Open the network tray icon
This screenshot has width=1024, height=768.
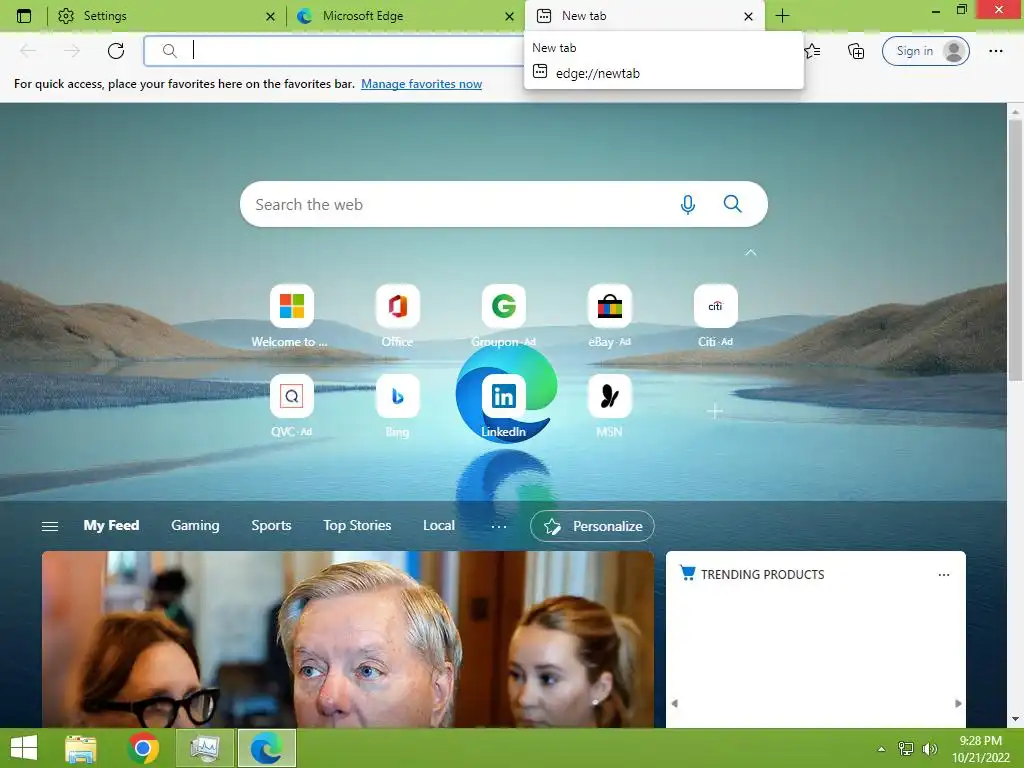[x=906, y=748]
